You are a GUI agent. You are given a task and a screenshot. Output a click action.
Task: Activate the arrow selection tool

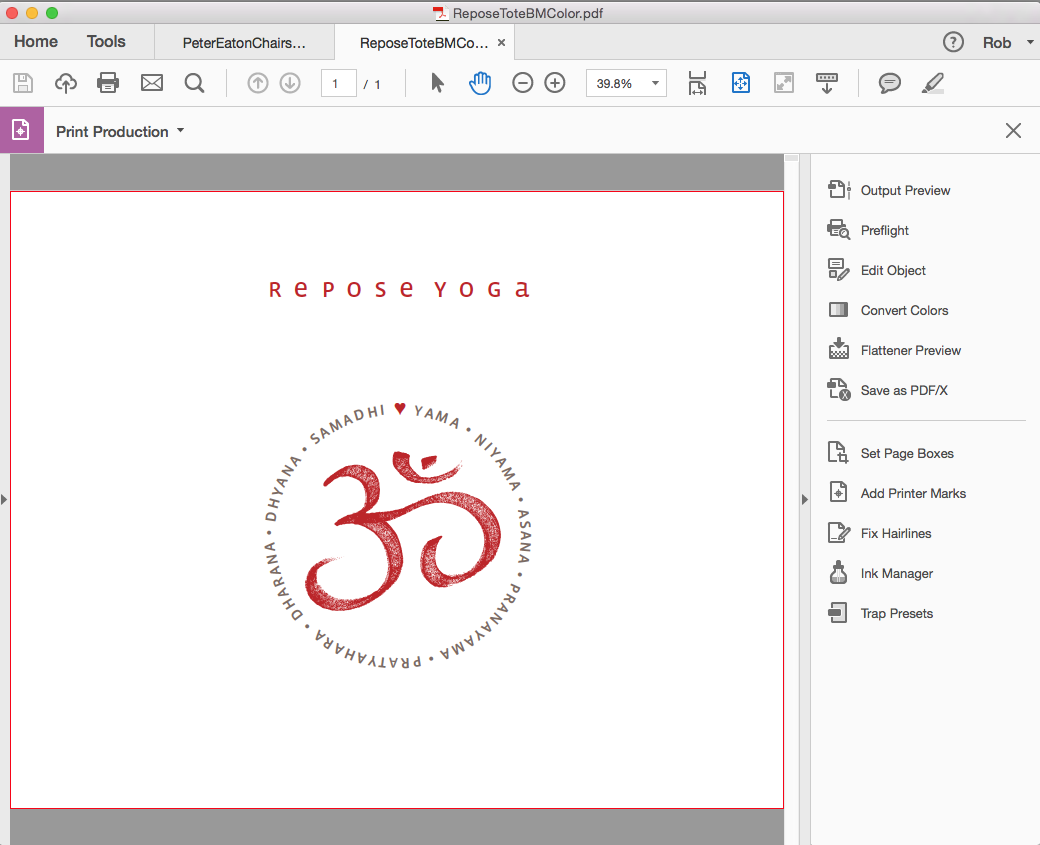(x=437, y=83)
